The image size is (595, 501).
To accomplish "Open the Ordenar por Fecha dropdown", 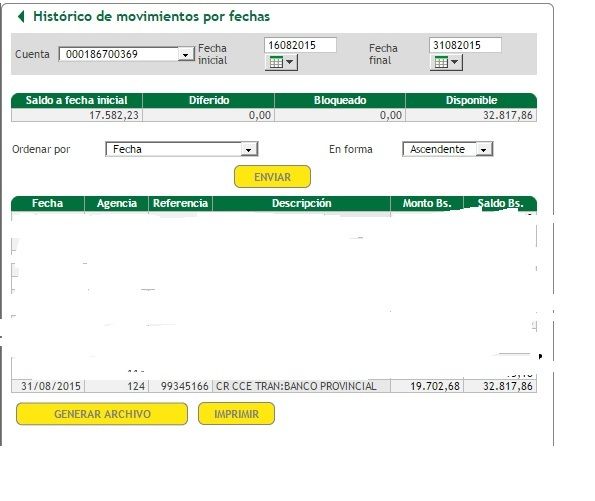I will 248,150.
